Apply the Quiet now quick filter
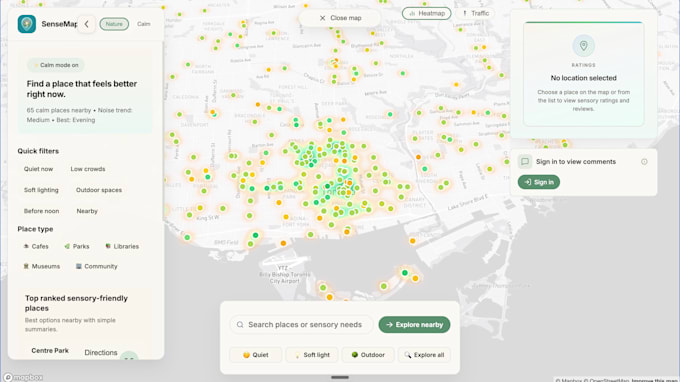 point(39,169)
